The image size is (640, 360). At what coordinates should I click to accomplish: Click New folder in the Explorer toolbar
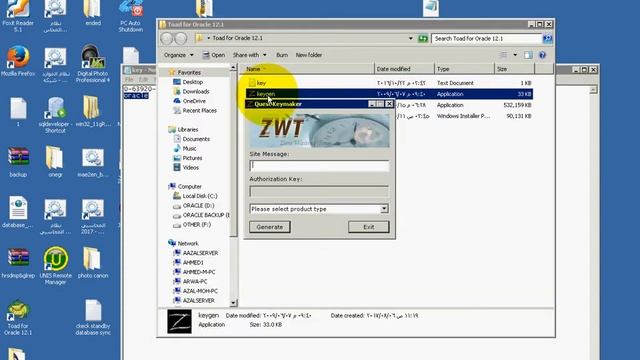coord(309,55)
